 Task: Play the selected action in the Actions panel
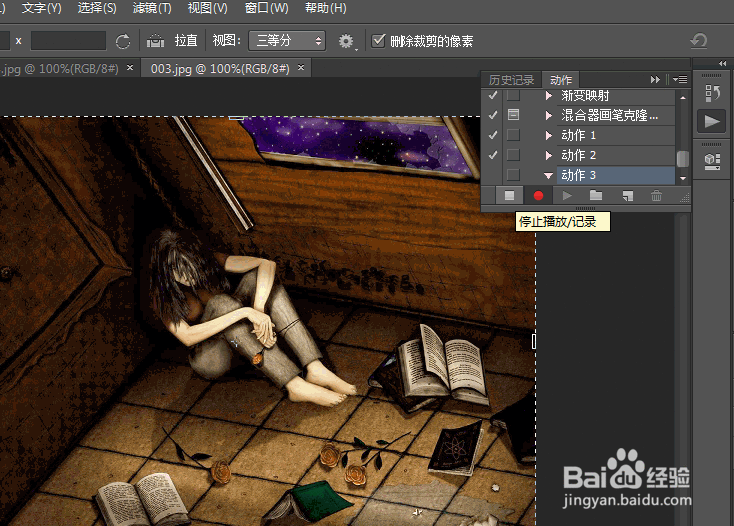[567, 195]
